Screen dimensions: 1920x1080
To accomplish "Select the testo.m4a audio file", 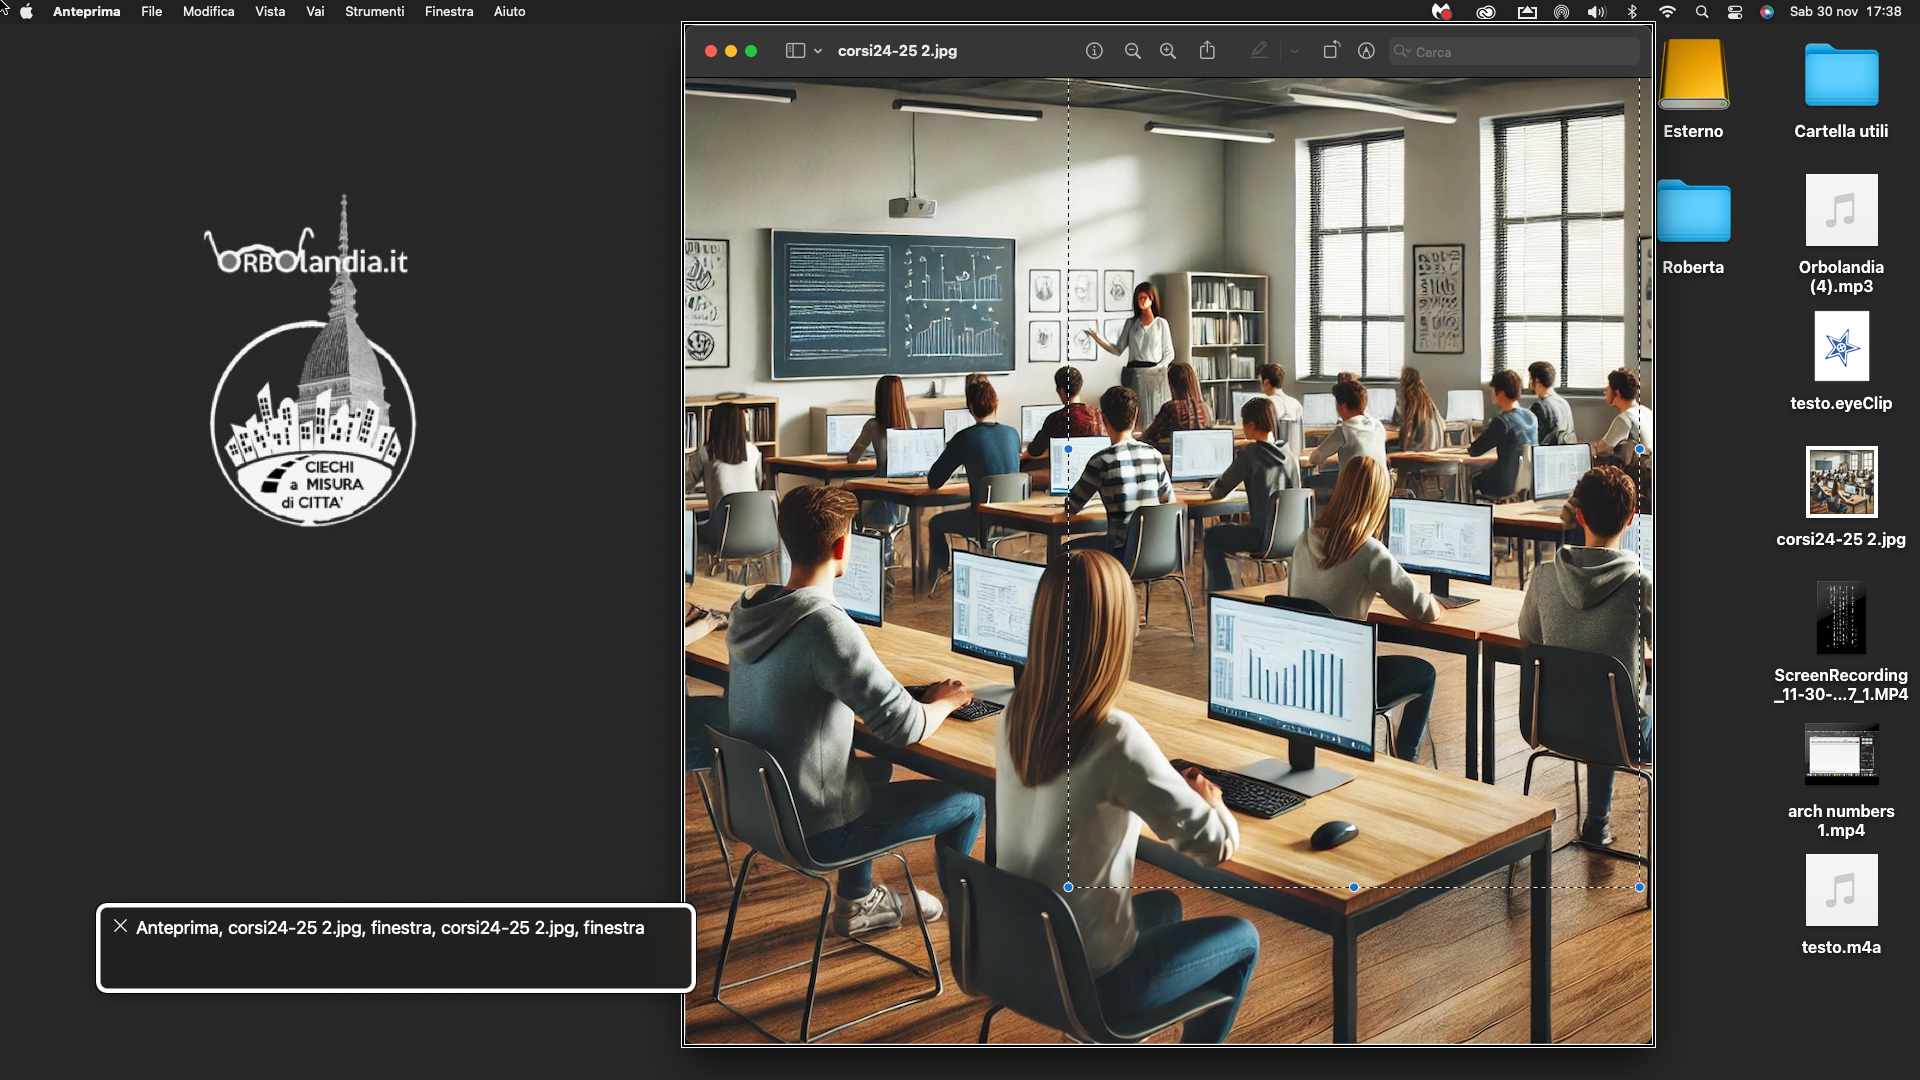I will pos(1841,890).
